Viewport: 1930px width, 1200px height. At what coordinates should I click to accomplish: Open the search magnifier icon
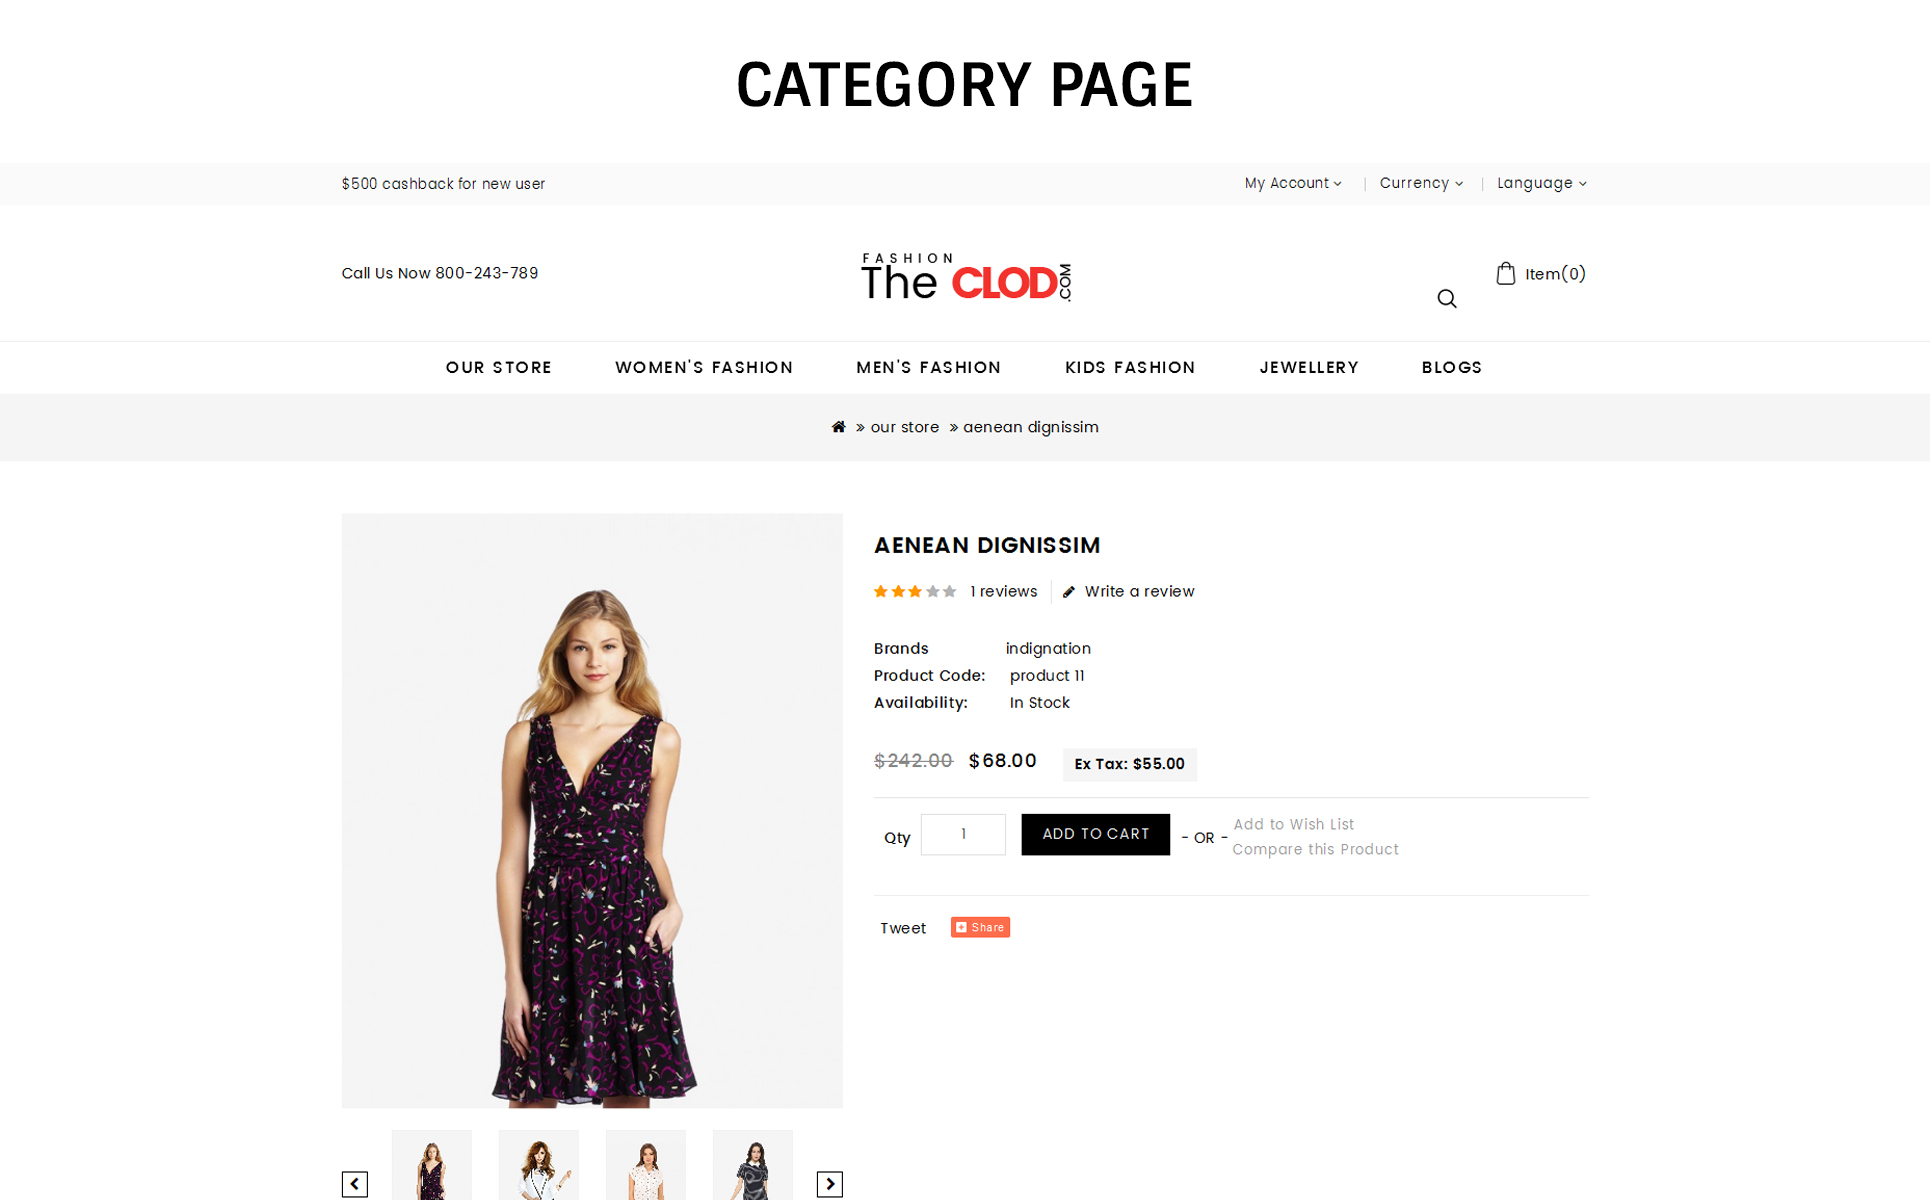click(1446, 299)
